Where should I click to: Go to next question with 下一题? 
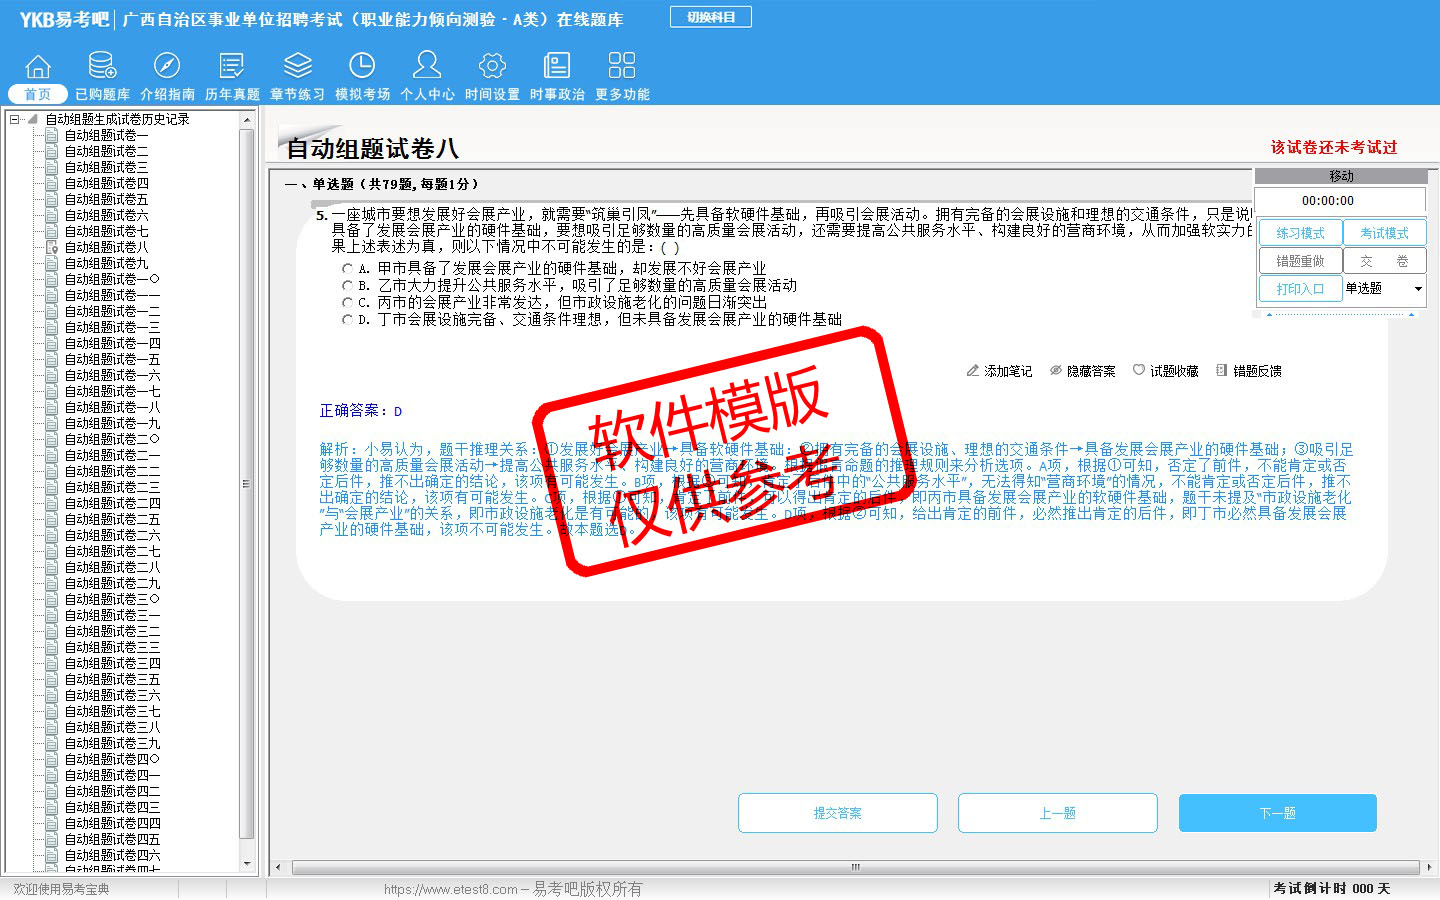click(x=1277, y=813)
